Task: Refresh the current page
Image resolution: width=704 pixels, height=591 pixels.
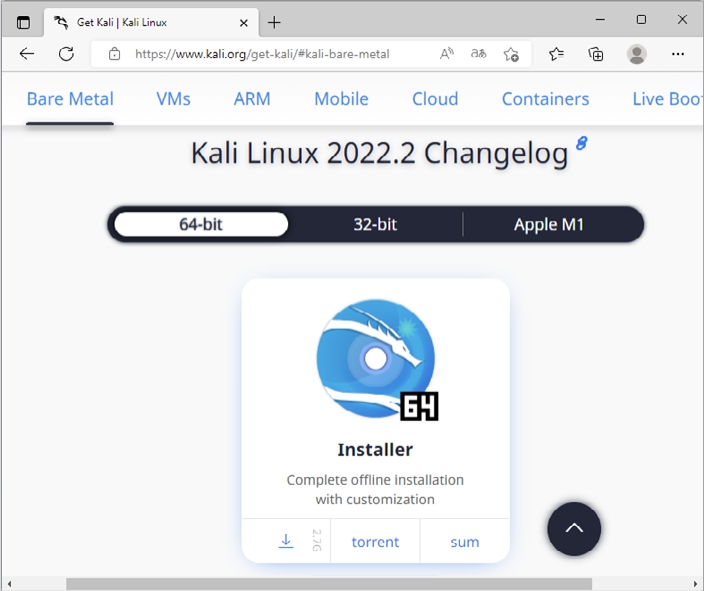Action: click(66, 54)
